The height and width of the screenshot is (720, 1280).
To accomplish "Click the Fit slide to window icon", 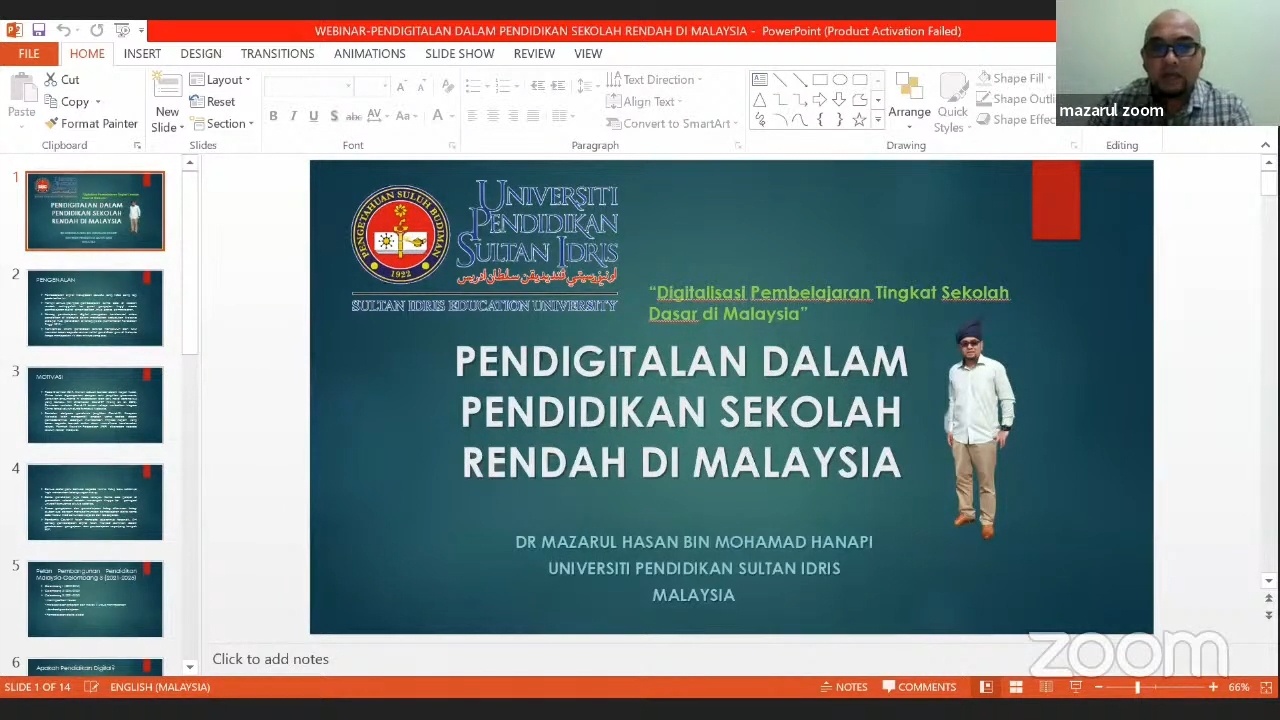I will [x=1265, y=687].
